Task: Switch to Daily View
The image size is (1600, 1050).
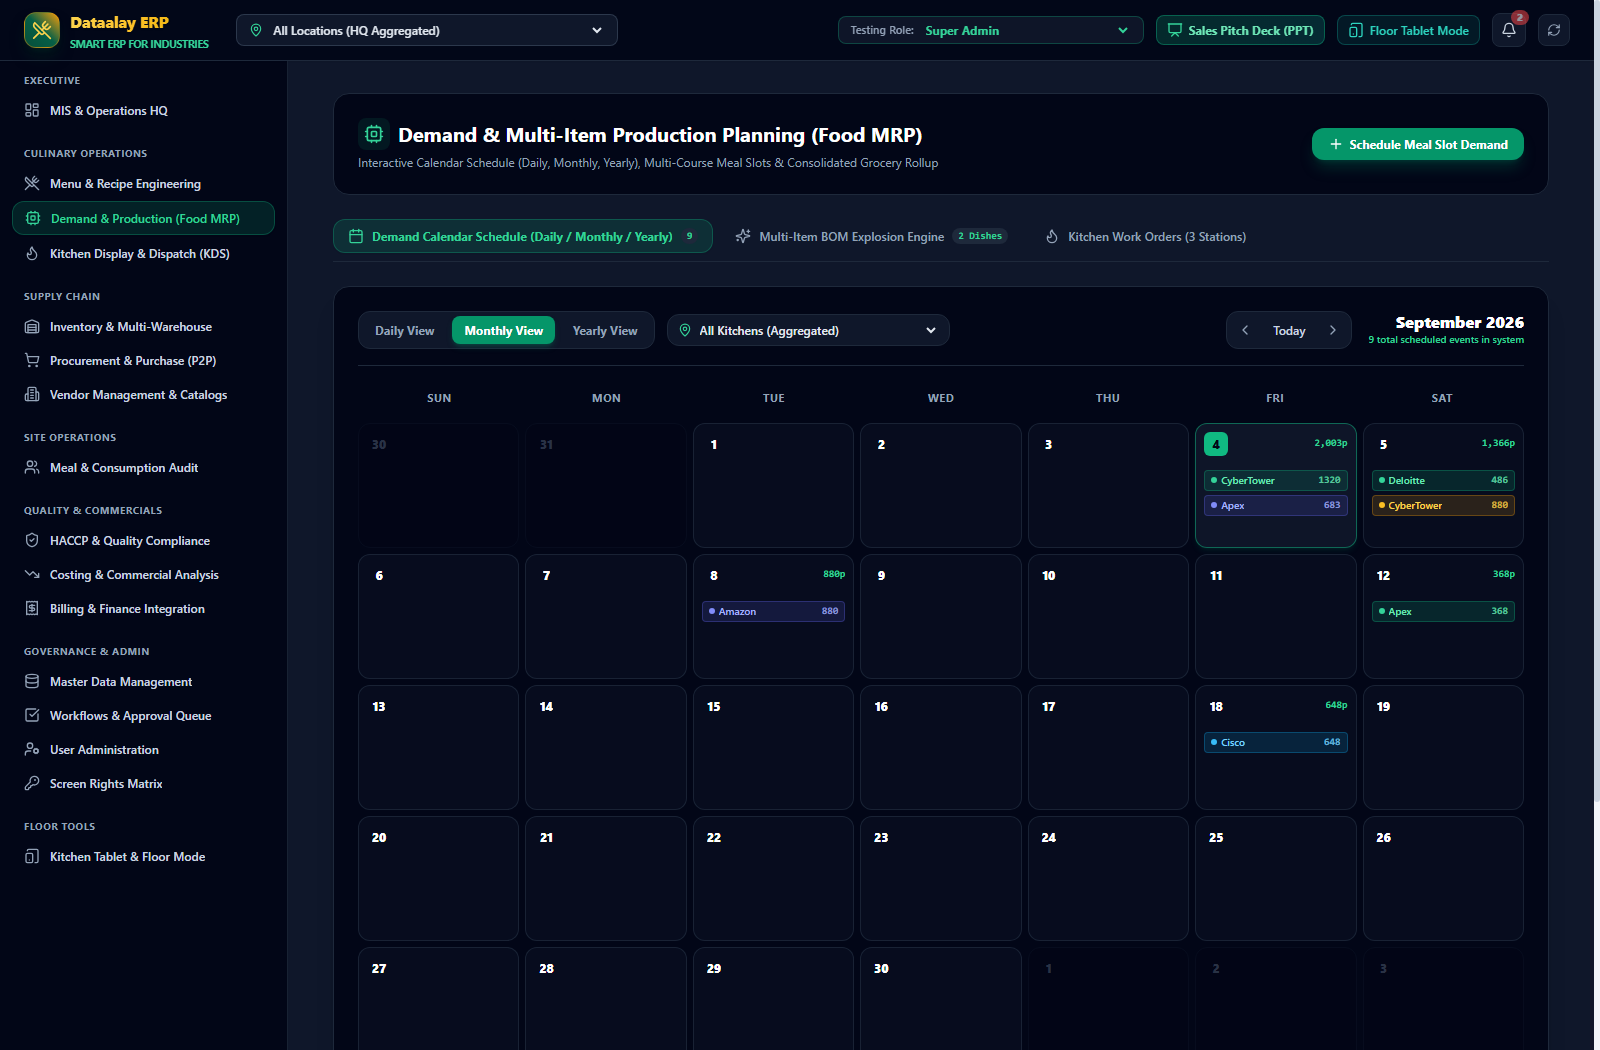Action: [404, 330]
